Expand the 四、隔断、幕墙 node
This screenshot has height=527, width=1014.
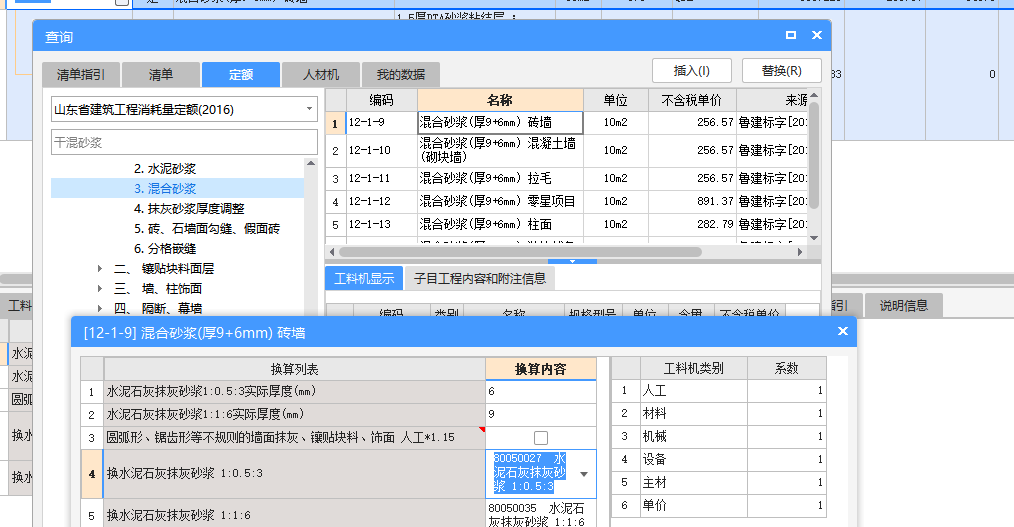tap(100, 308)
